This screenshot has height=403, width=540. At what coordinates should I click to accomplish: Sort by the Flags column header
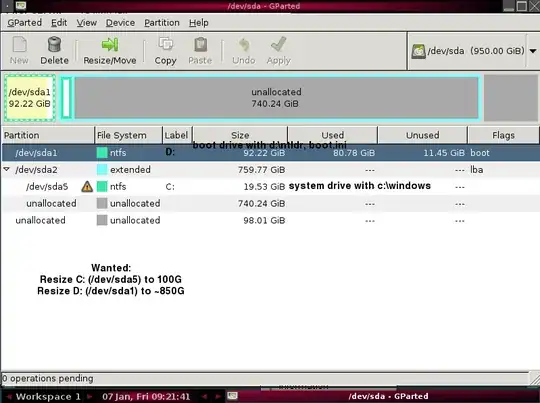(503, 135)
